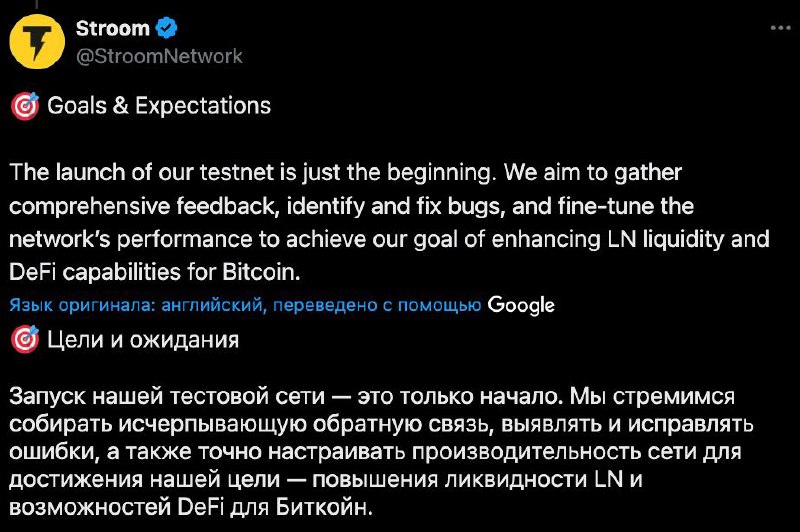800x532 pixels.
Task: Click the line 'comprehensive feedback, identify and fix bugs'
Action: click(352, 206)
